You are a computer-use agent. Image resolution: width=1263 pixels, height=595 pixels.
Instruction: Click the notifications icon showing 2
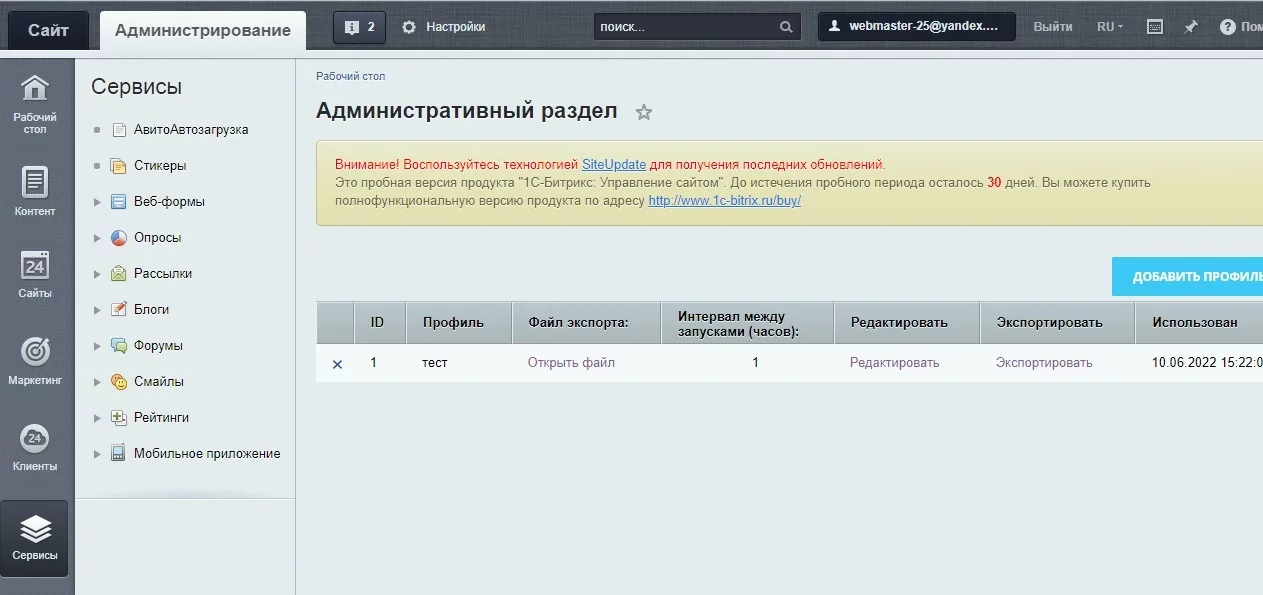(x=359, y=27)
